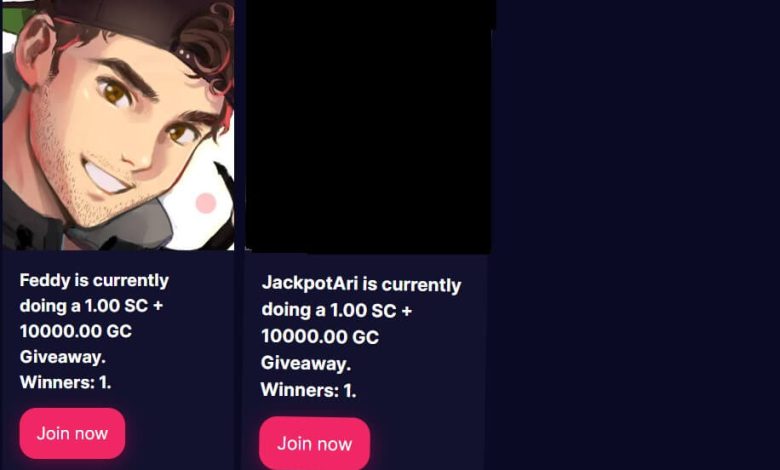Click the pink cheek spot on the mascot

pyautogui.click(x=205, y=203)
